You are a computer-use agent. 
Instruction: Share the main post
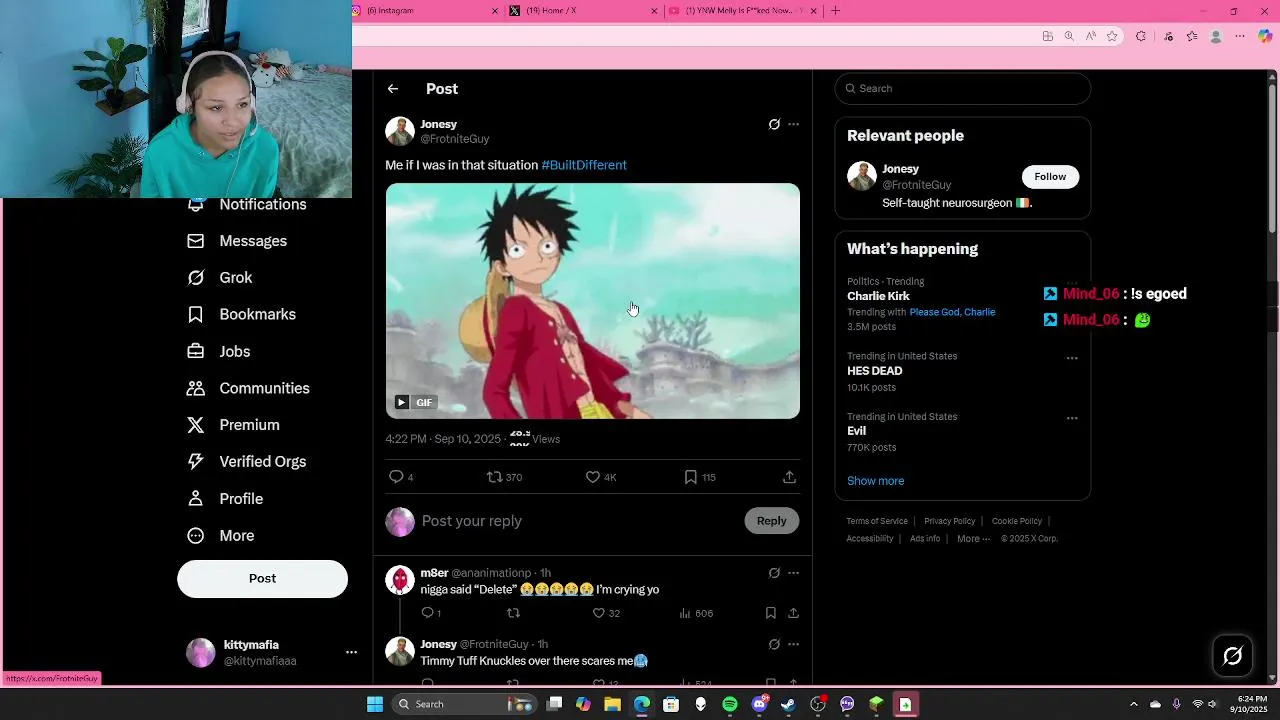(789, 477)
